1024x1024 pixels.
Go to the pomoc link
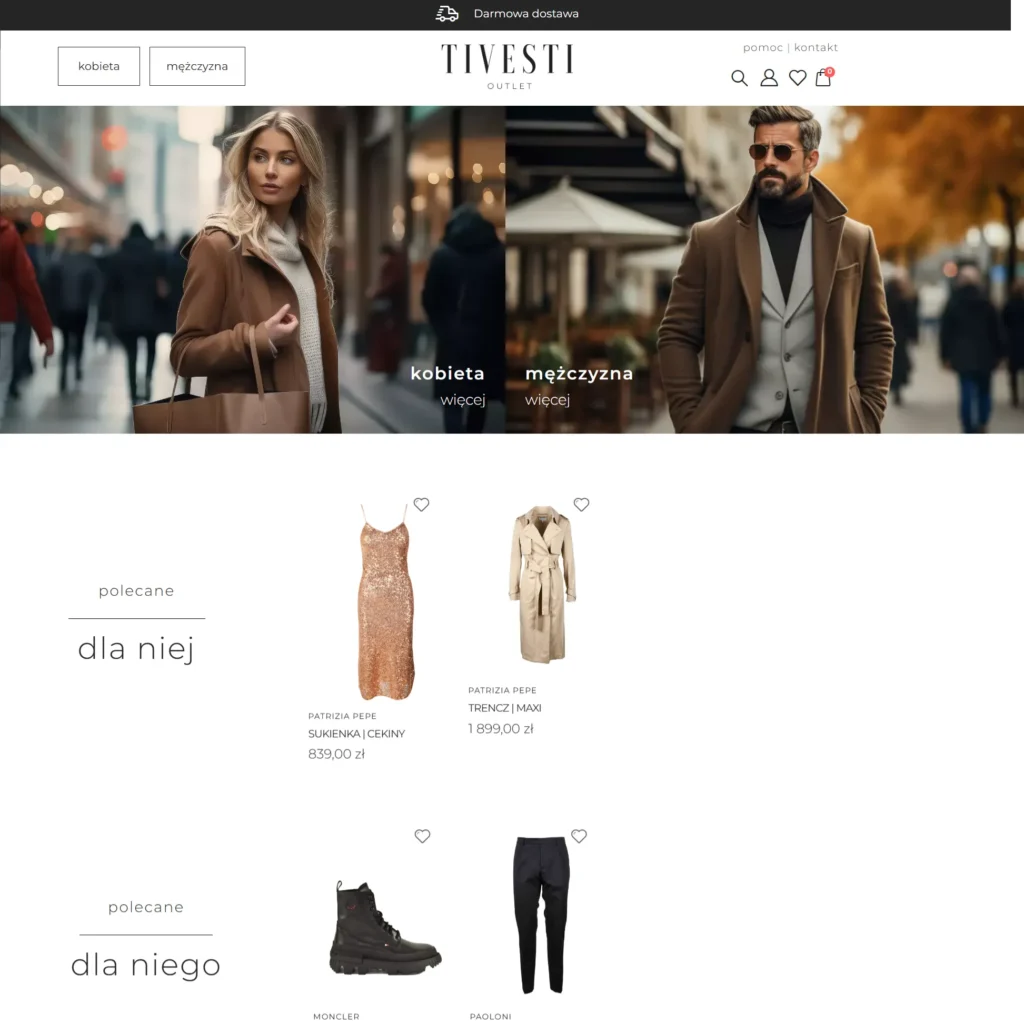point(763,48)
